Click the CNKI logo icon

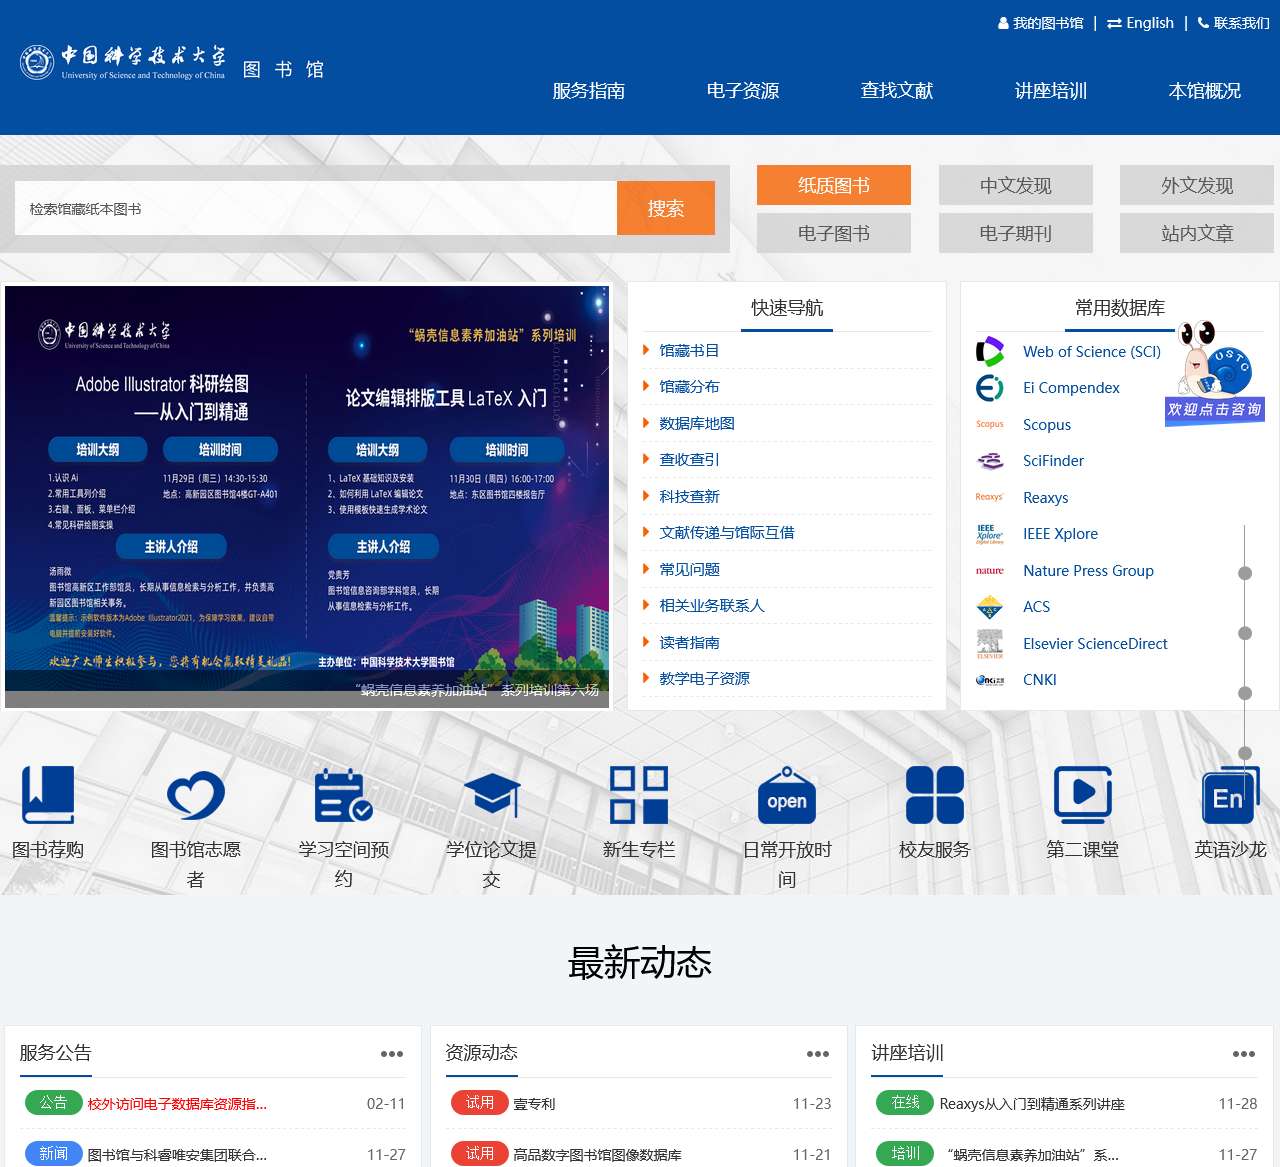tap(990, 680)
